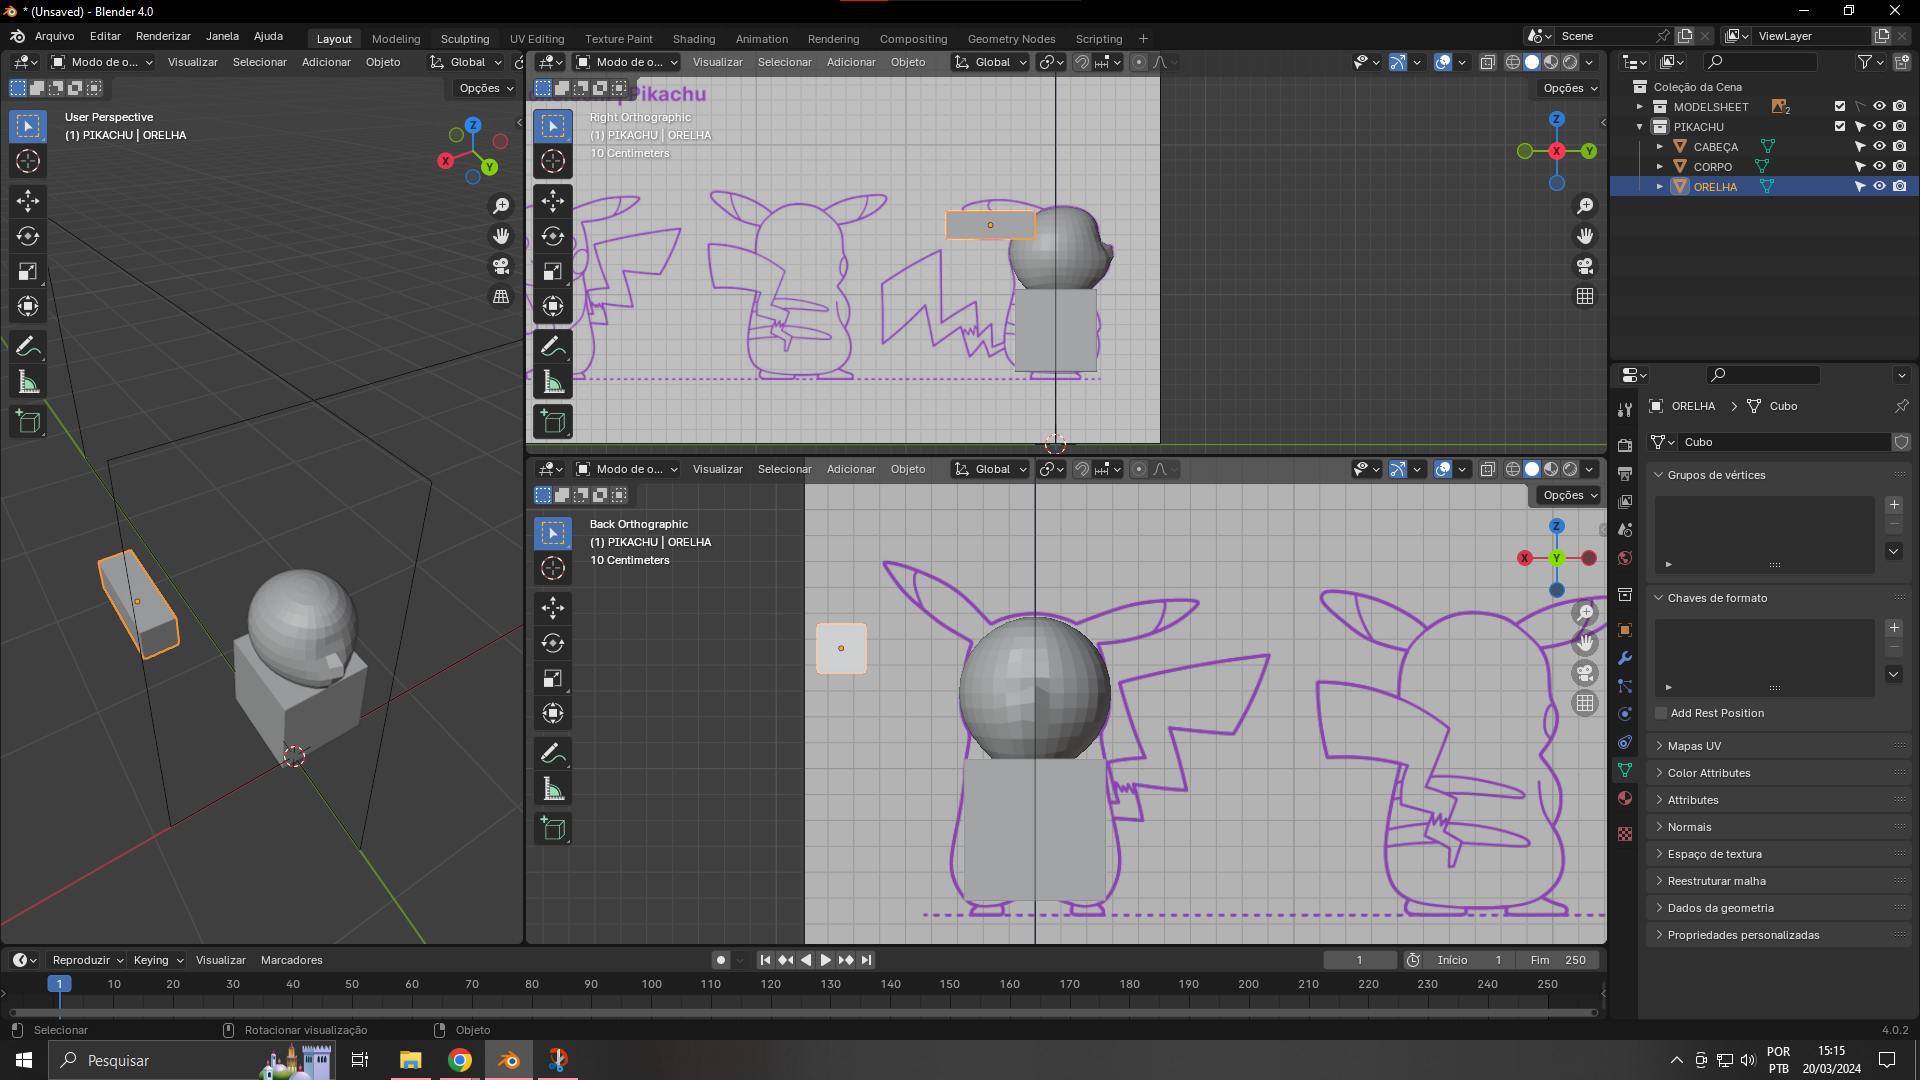Screen dimensions: 1920x1080
Task: Click the 3D Cursor tool
Action: [x=28, y=161]
